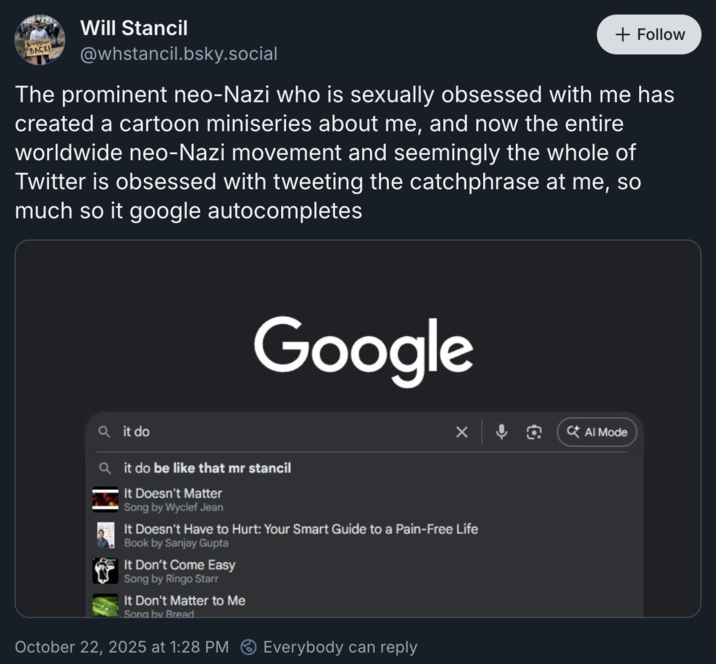Choose 'It Don't Matter to Me' suggestion
This screenshot has width=716, height=664.
[184, 601]
